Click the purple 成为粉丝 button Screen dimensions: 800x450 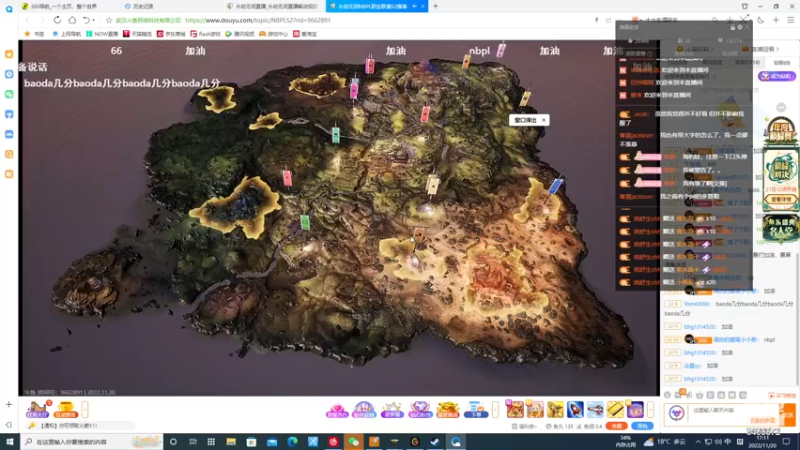coord(777,76)
